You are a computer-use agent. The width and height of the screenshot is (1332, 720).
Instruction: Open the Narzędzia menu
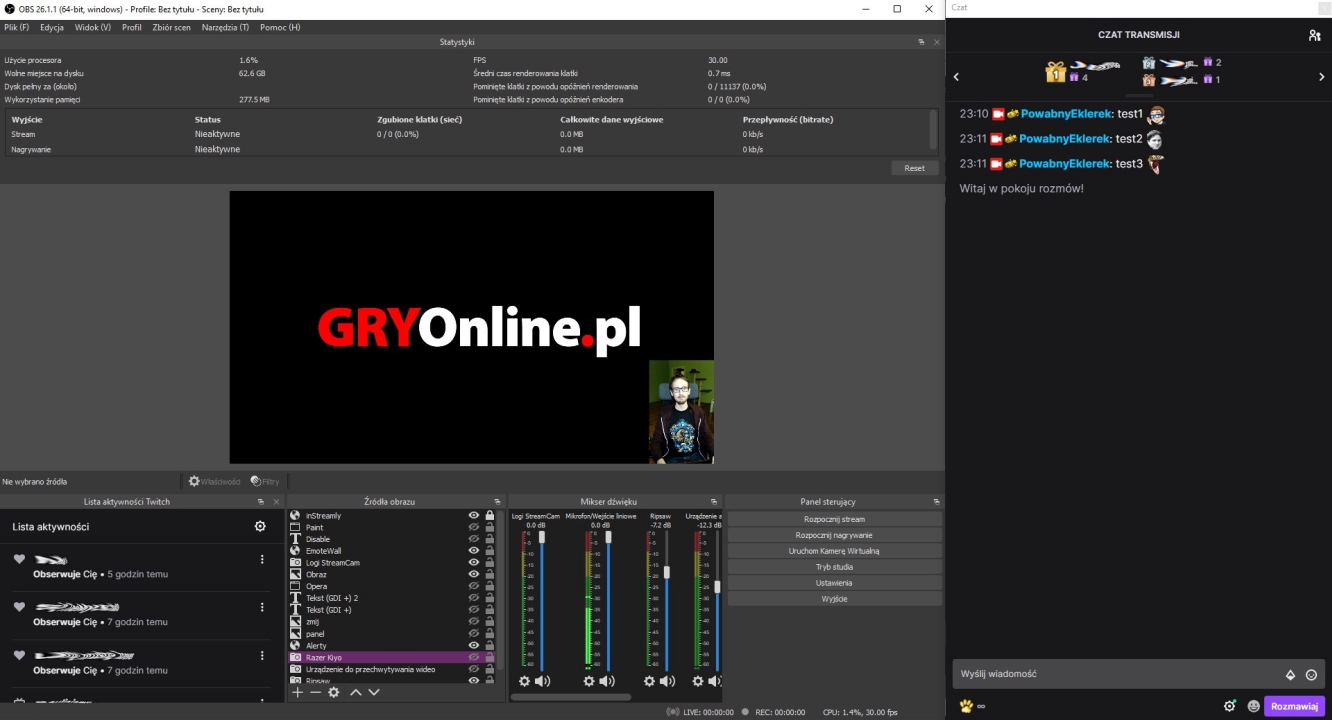pos(226,27)
